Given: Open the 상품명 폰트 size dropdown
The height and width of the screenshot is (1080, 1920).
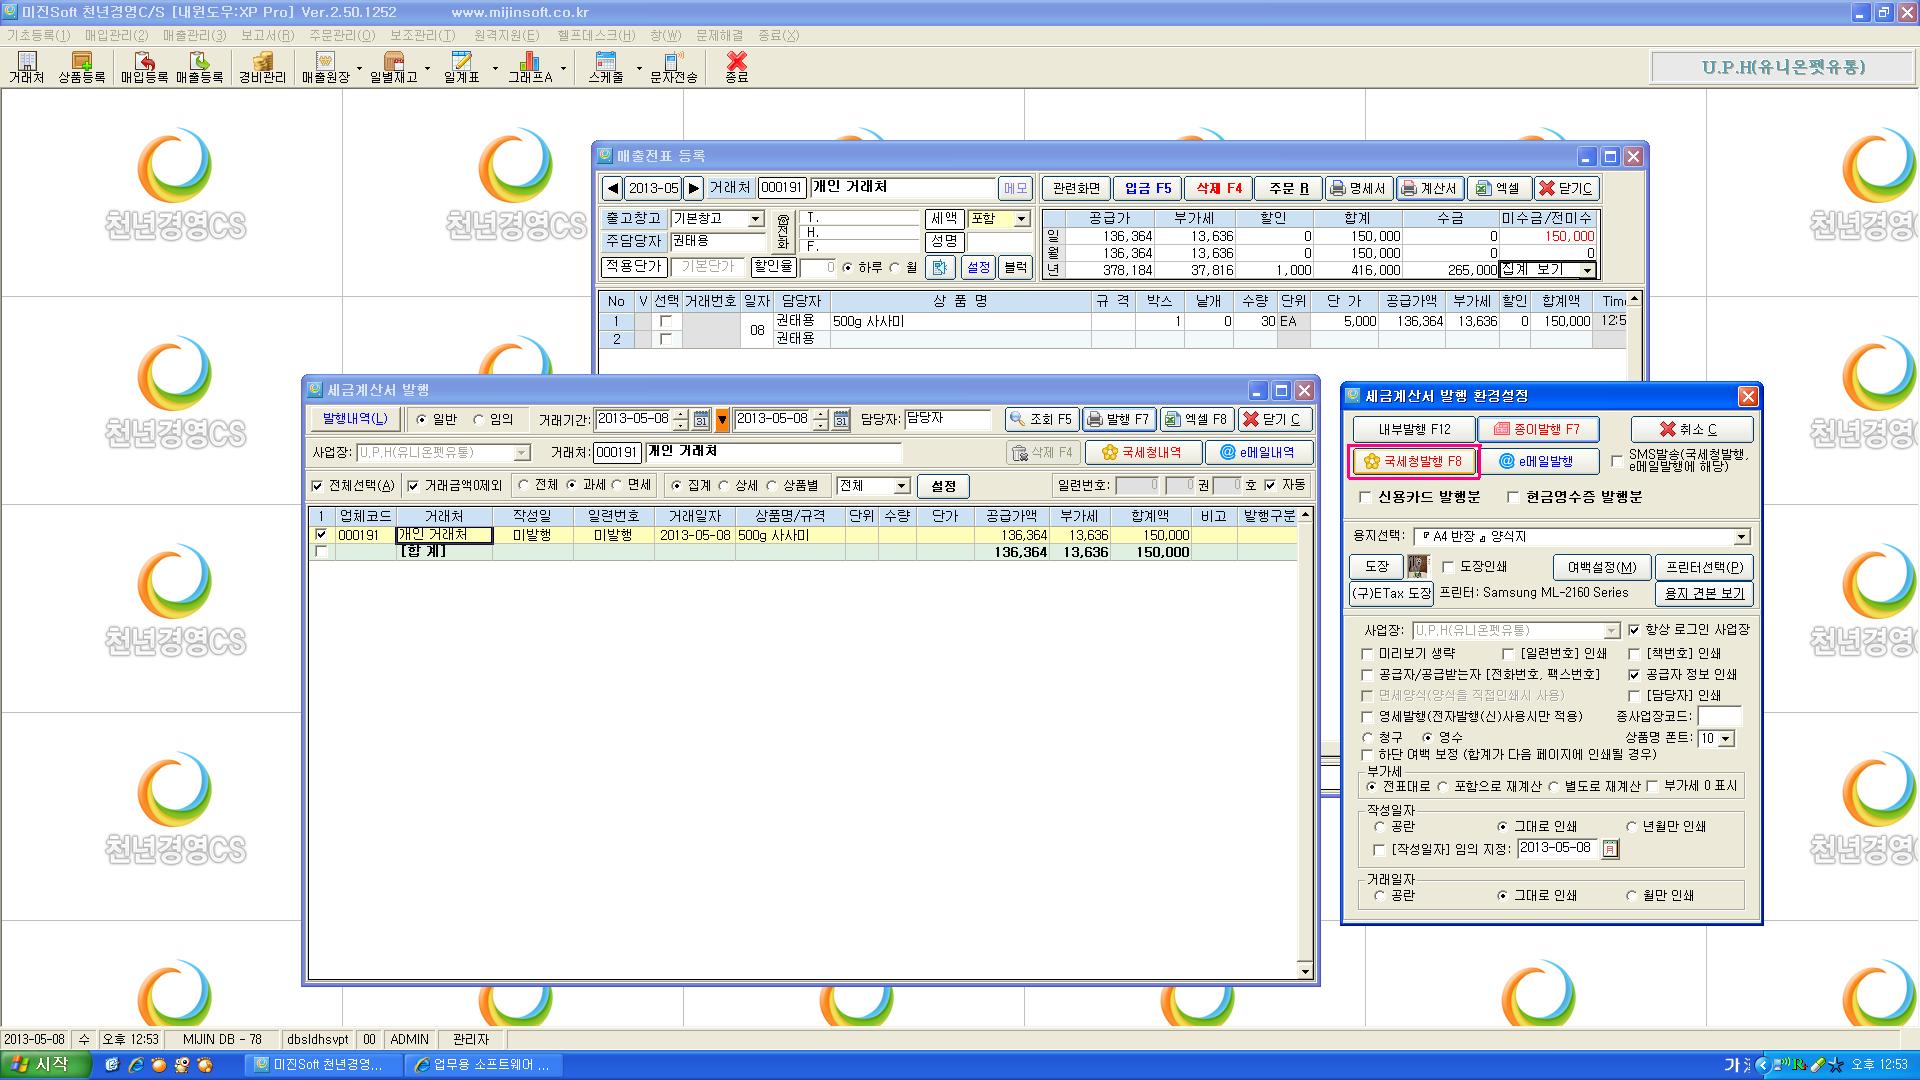Looking at the screenshot, I should (x=1726, y=739).
